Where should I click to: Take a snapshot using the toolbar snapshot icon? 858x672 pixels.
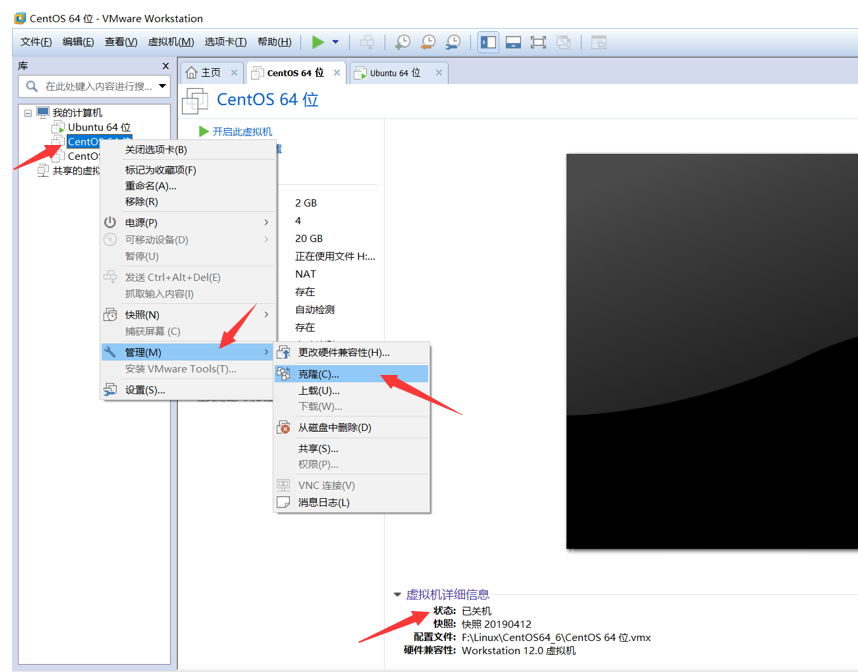click(x=403, y=42)
